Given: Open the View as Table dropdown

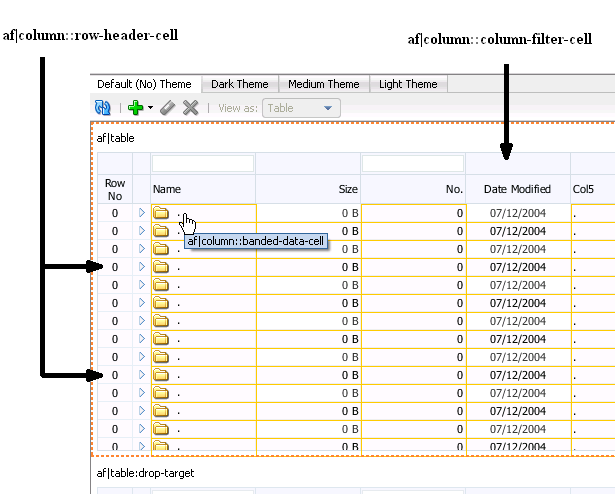Looking at the screenshot, I should click(301, 108).
